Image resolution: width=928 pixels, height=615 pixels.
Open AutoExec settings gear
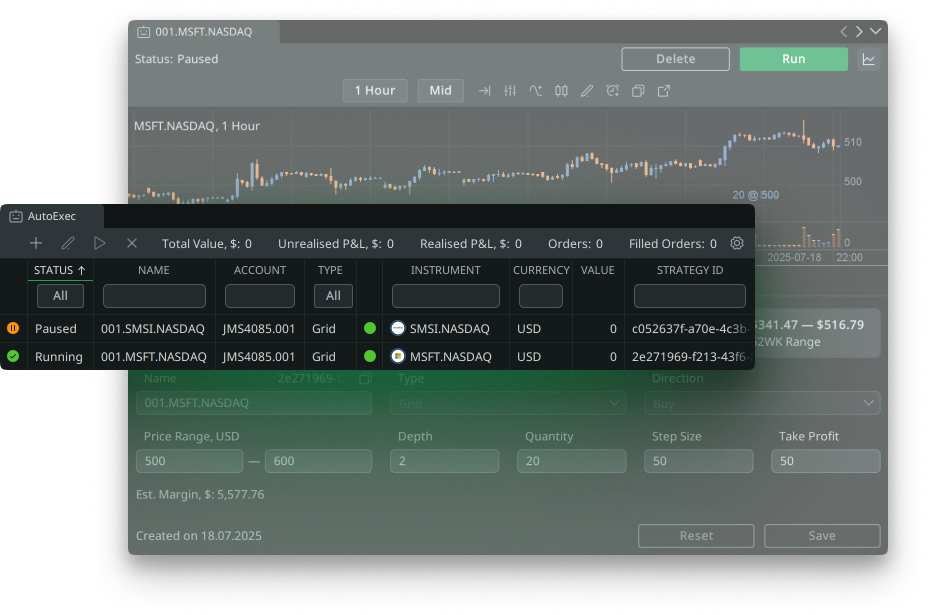pyautogui.click(x=737, y=243)
